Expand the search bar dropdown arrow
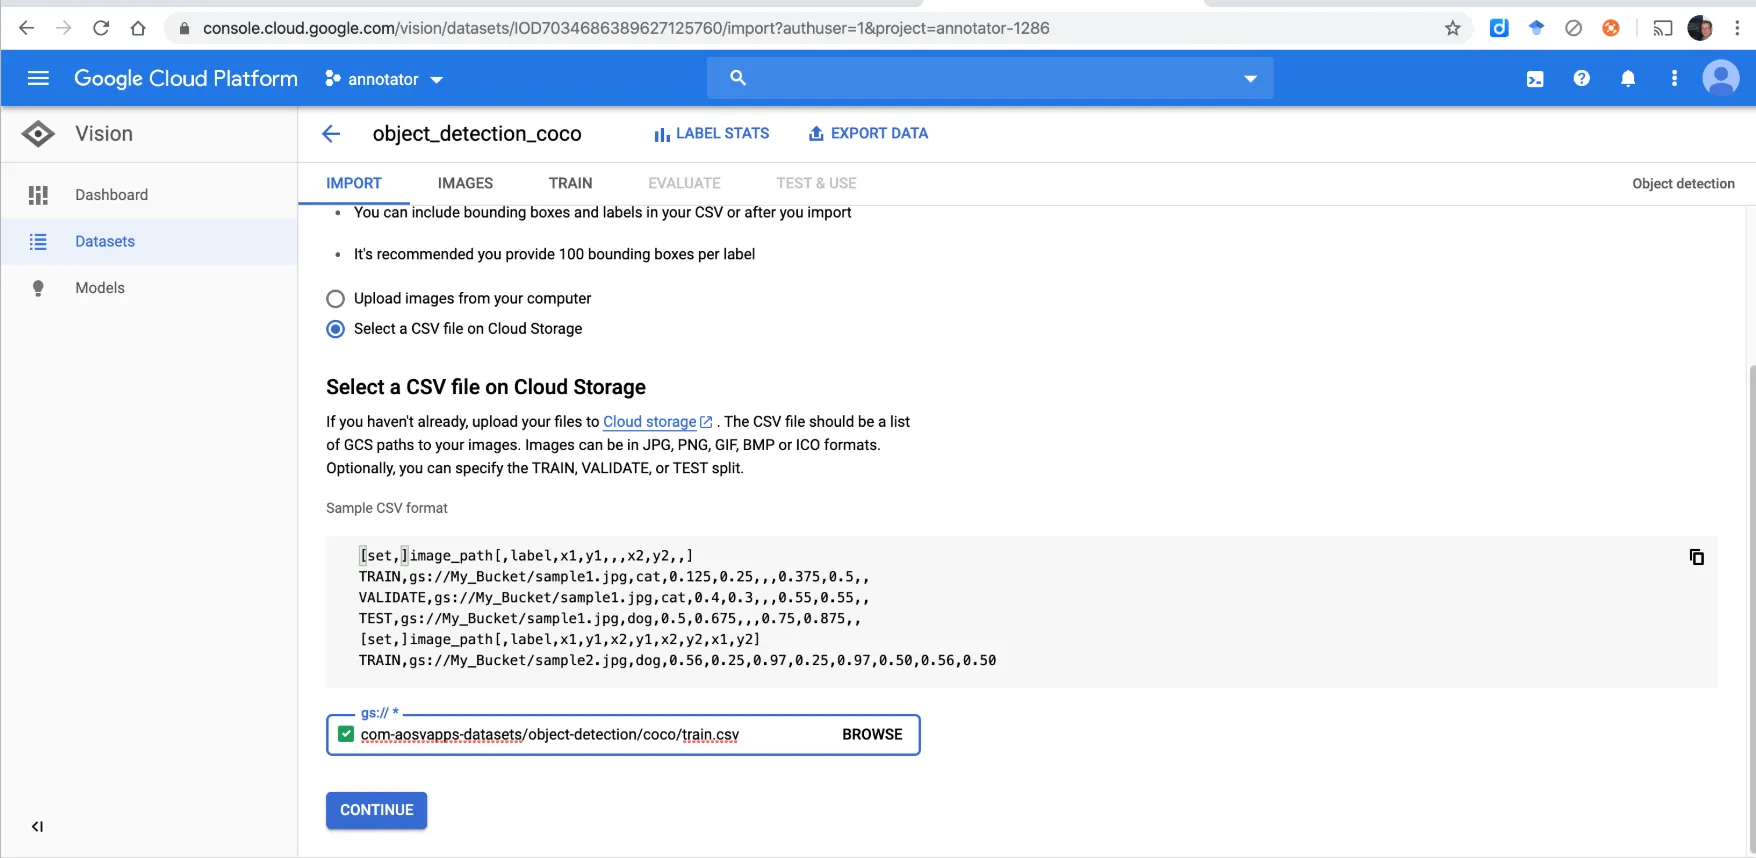 (1250, 78)
